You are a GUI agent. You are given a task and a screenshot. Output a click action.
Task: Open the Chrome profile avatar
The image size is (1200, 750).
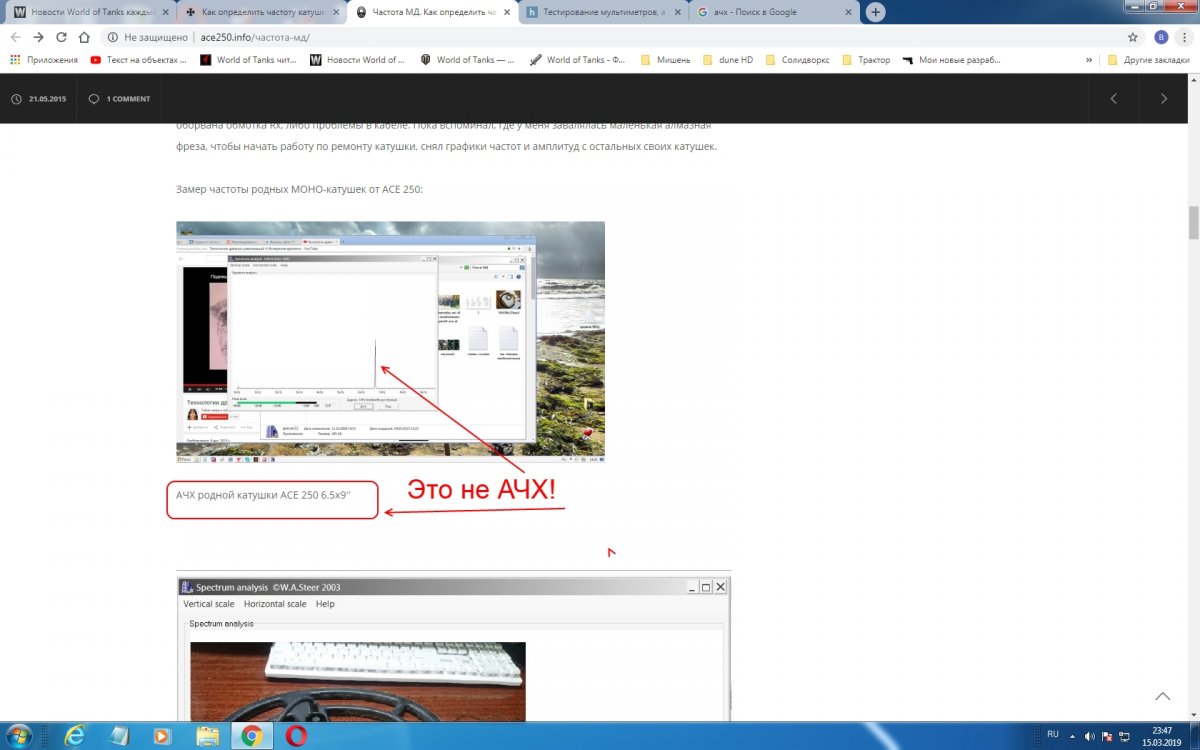[x=1161, y=37]
